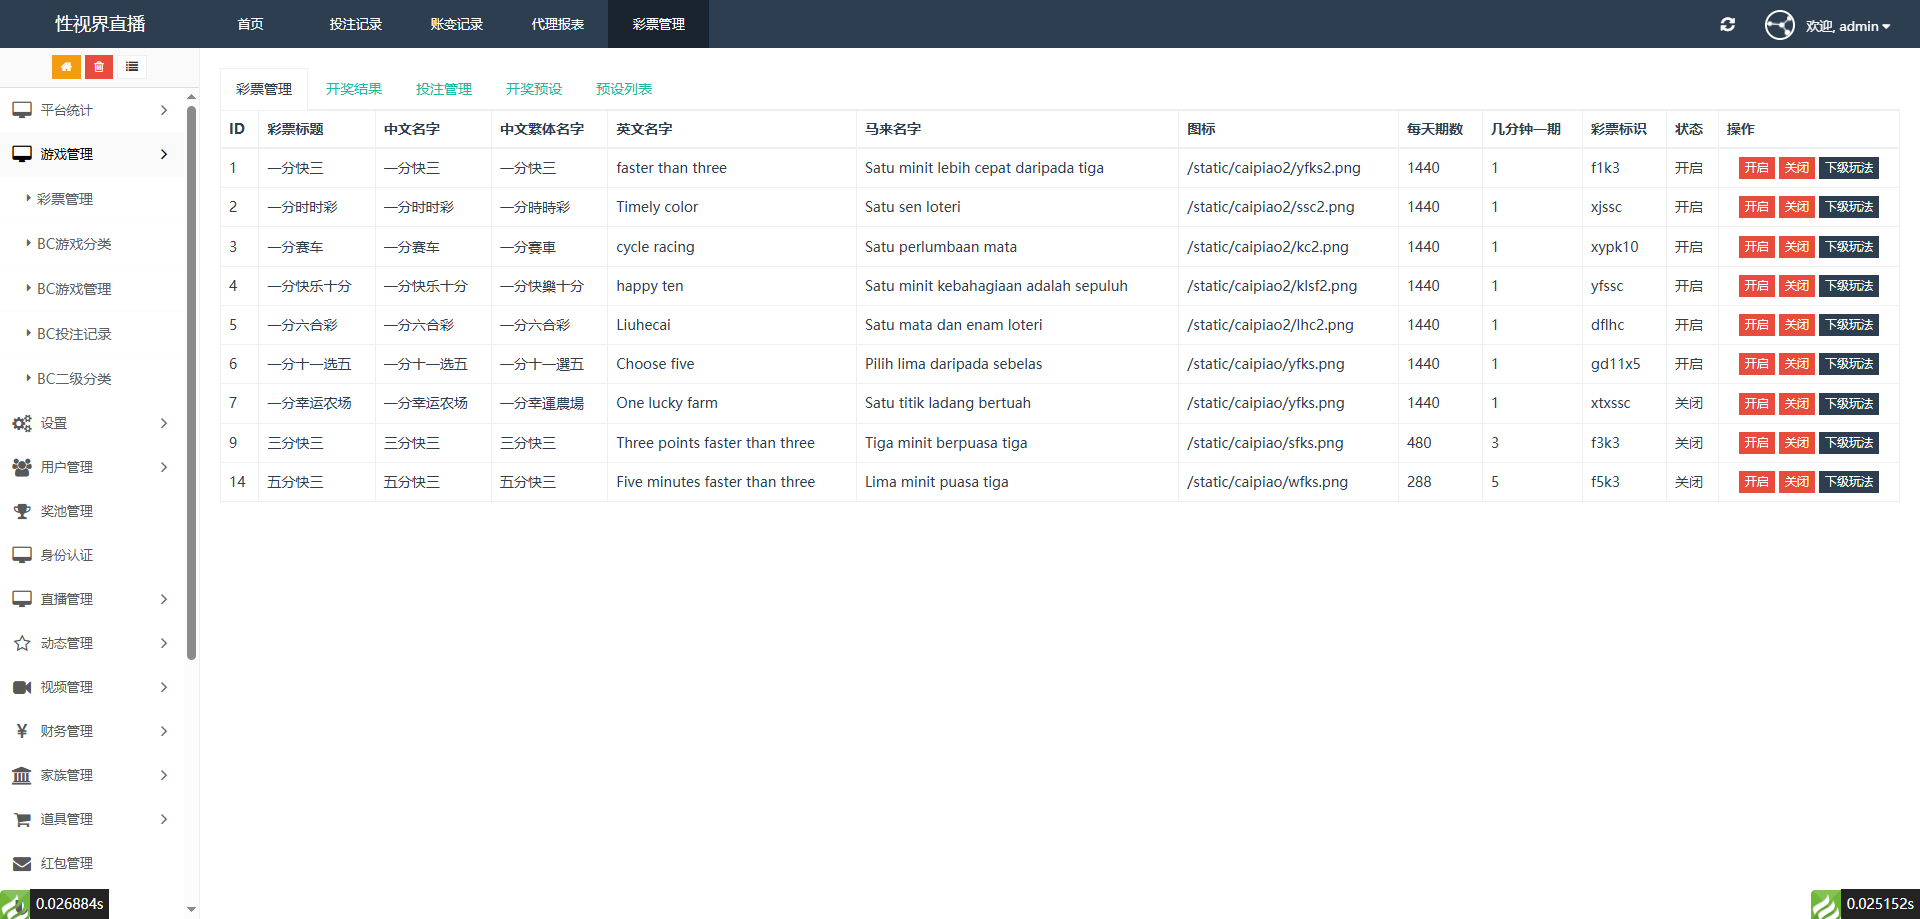Screen dimensions: 1920x919
Task: Select 身份认证 in the sidebar
Action: (66, 555)
